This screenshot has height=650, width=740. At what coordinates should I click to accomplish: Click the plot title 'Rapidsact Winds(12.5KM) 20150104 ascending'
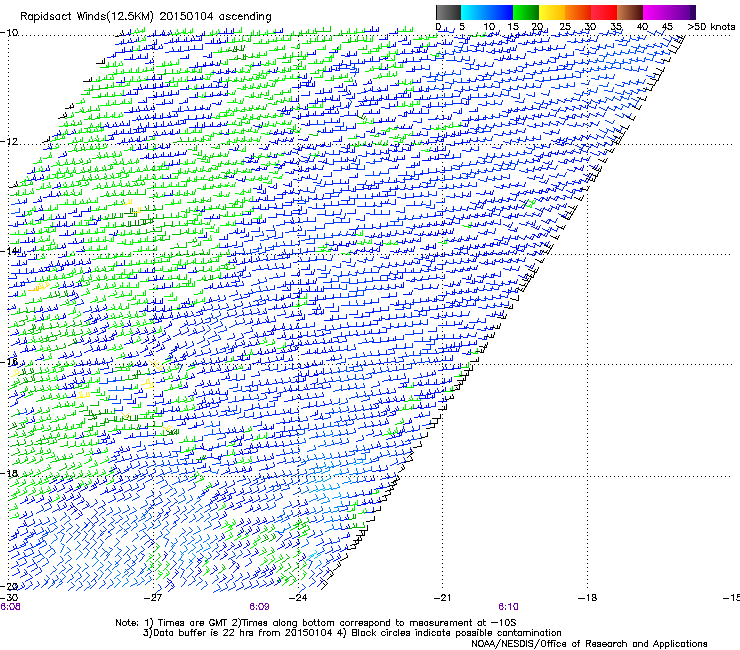145,17
